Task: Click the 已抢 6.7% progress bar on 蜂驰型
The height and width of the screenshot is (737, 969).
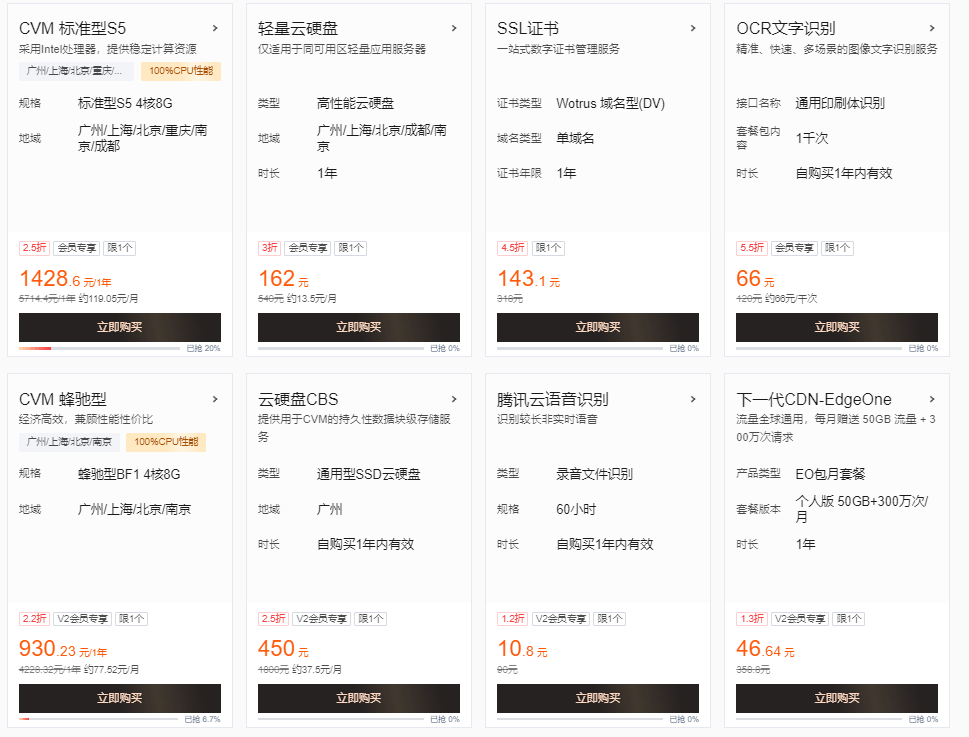Action: 98,719
